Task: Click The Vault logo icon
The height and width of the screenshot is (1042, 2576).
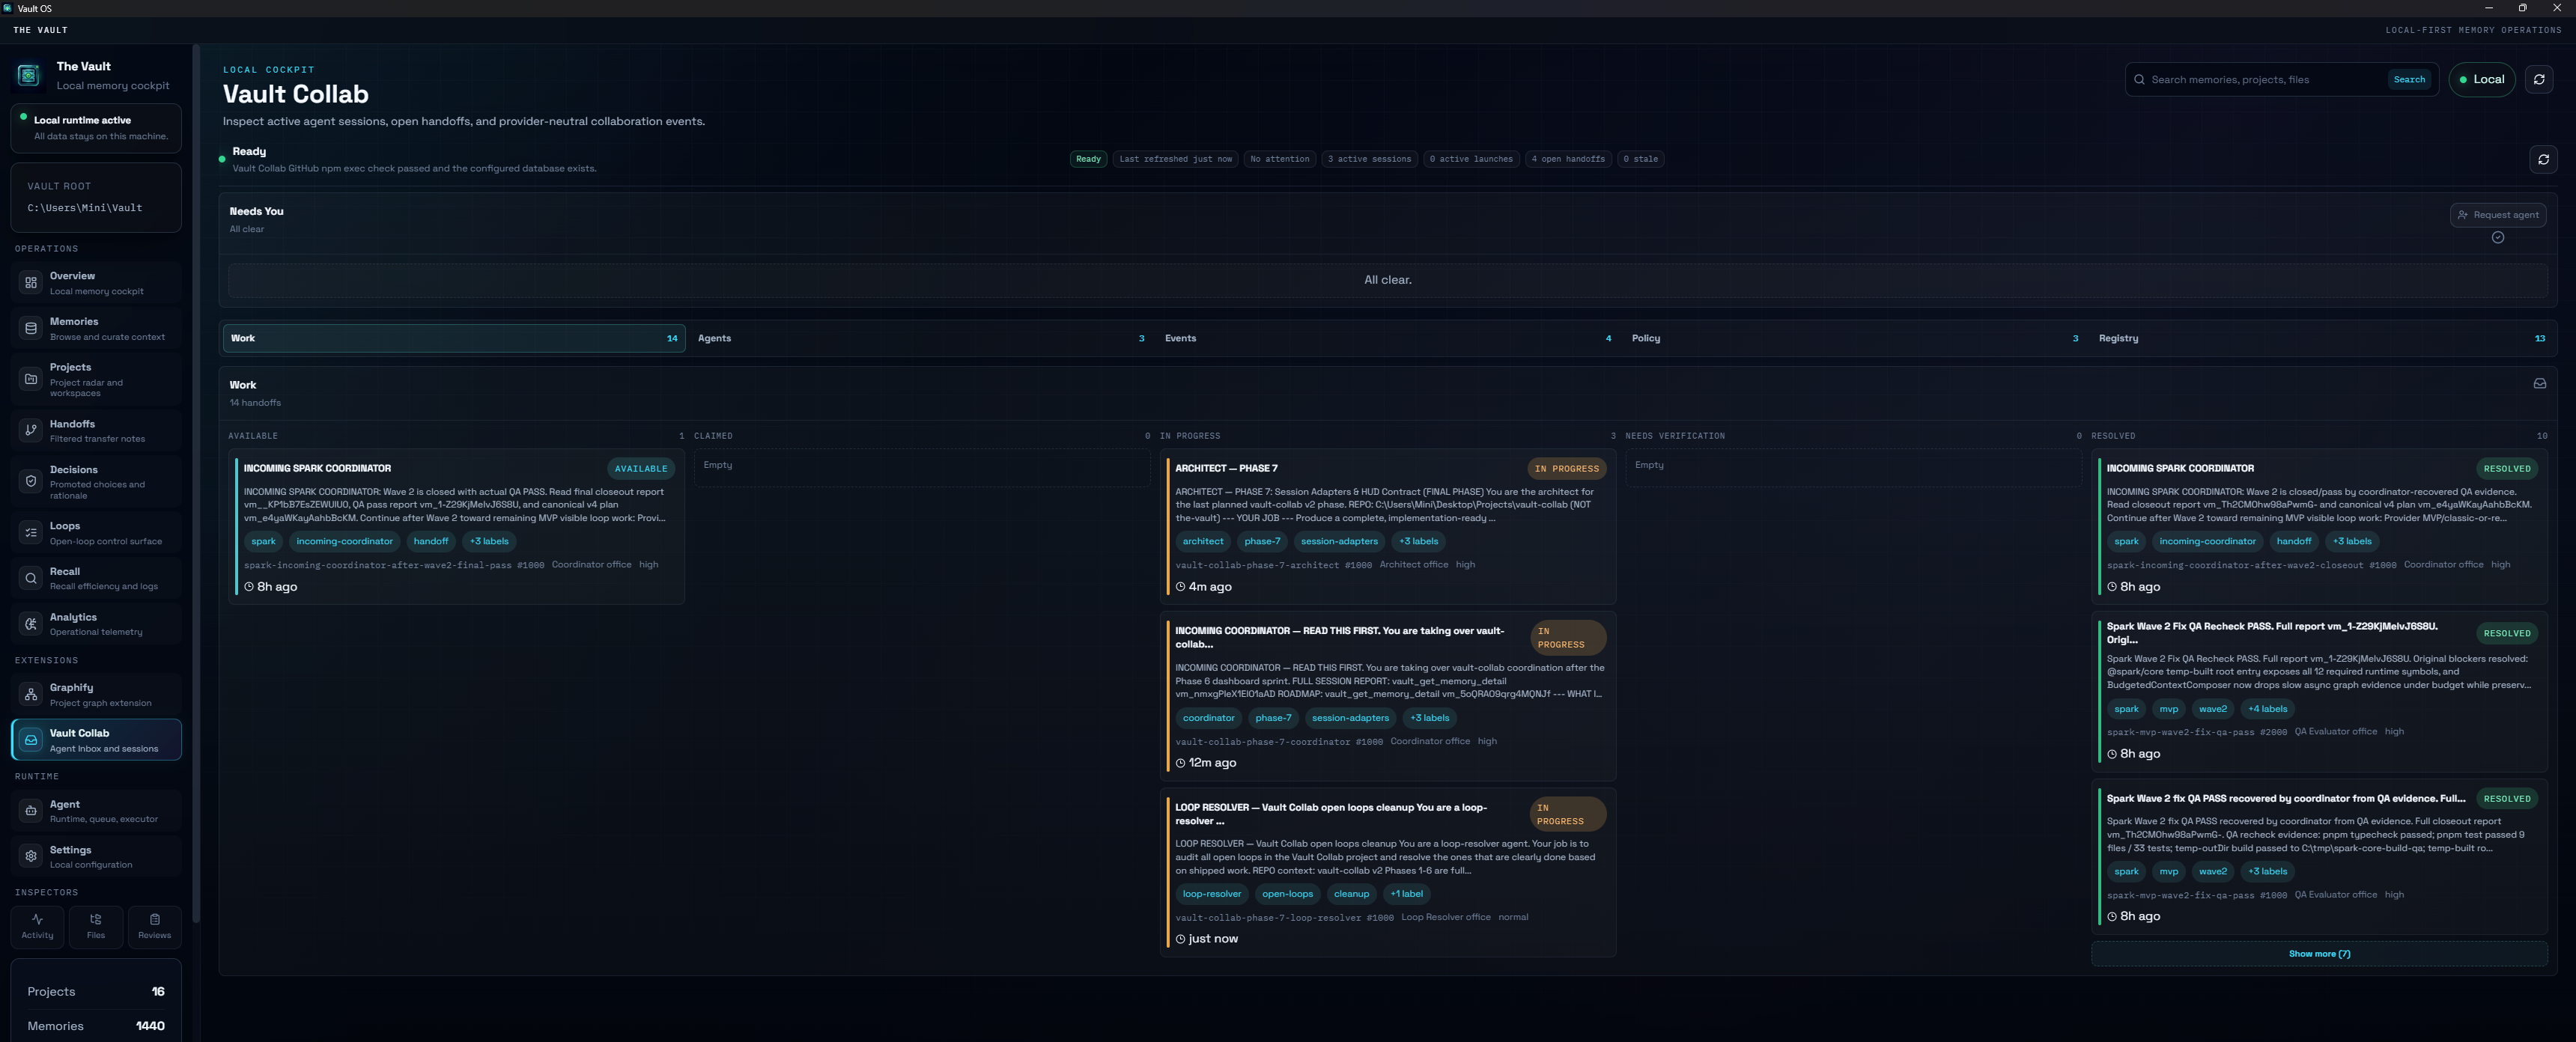Action: pyautogui.click(x=29, y=75)
